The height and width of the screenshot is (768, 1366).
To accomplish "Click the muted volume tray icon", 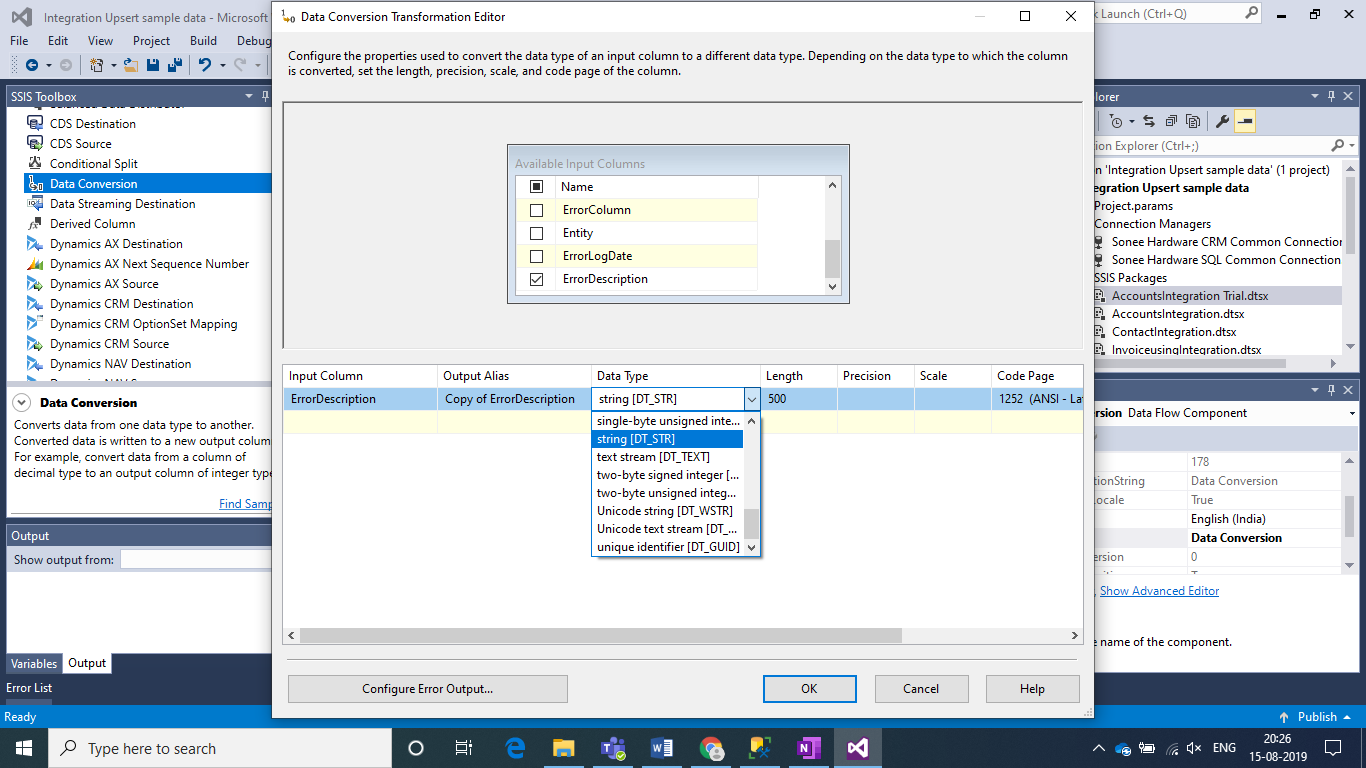I will (1193, 748).
